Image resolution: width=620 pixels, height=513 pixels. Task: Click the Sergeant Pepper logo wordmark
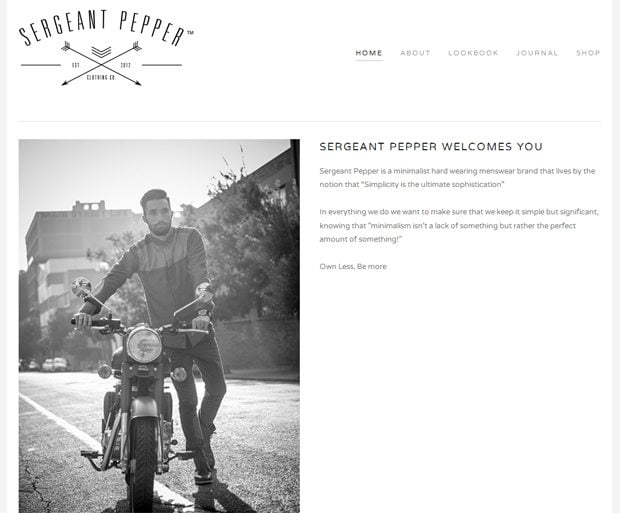click(103, 28)
